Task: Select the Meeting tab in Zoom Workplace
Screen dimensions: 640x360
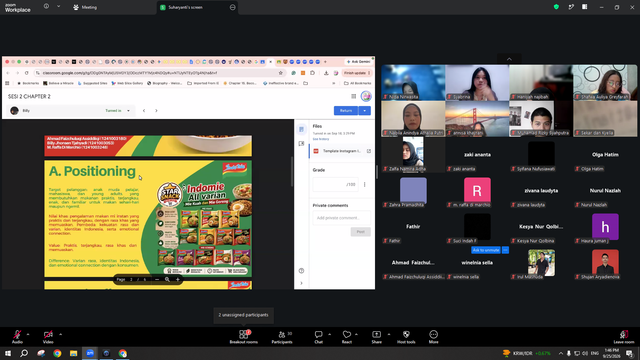Action: pyautogui.click(x=85, y=7)
